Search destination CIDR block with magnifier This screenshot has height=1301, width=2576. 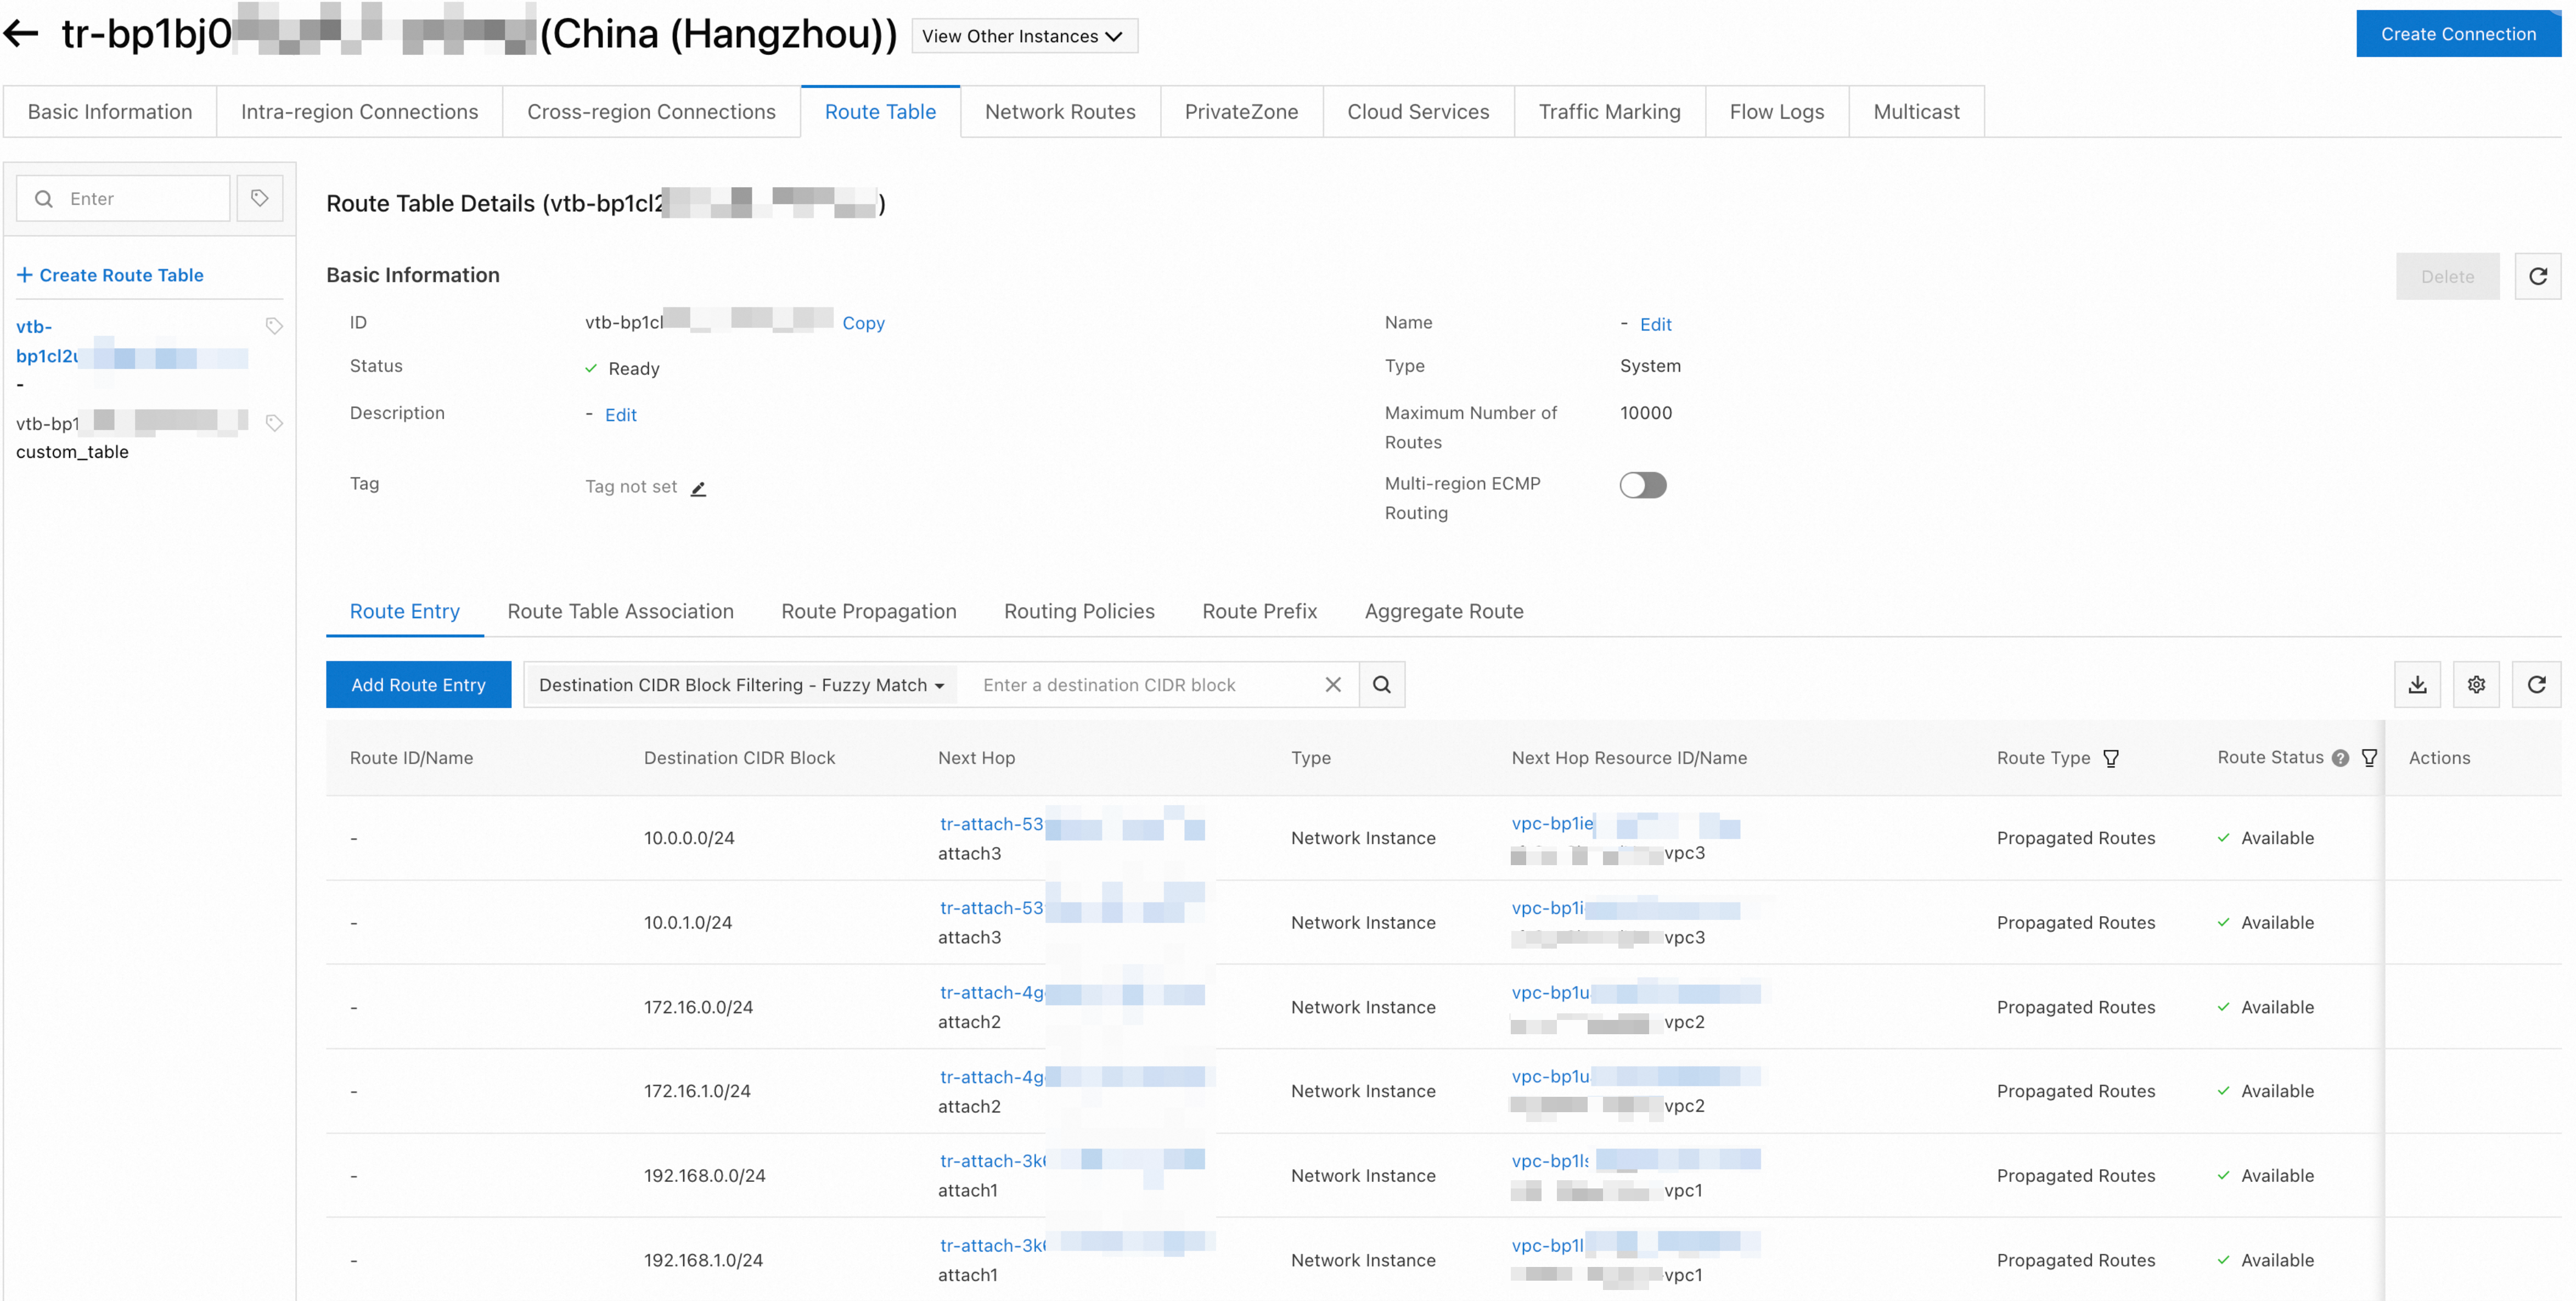[x=1382, y=685]
